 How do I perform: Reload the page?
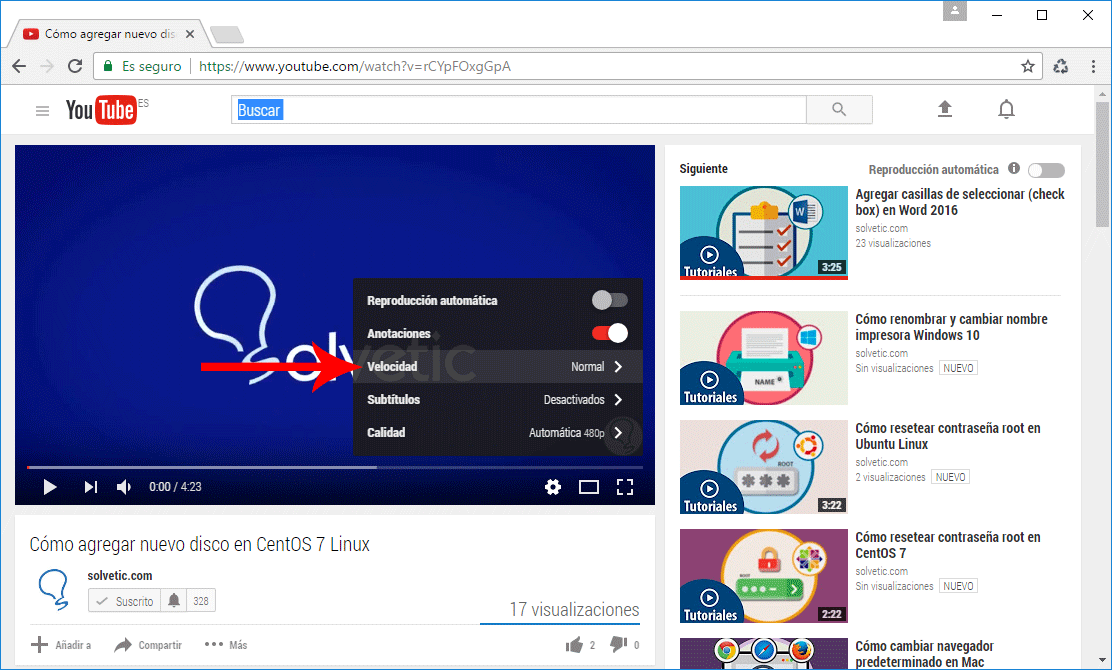[74, 66]
